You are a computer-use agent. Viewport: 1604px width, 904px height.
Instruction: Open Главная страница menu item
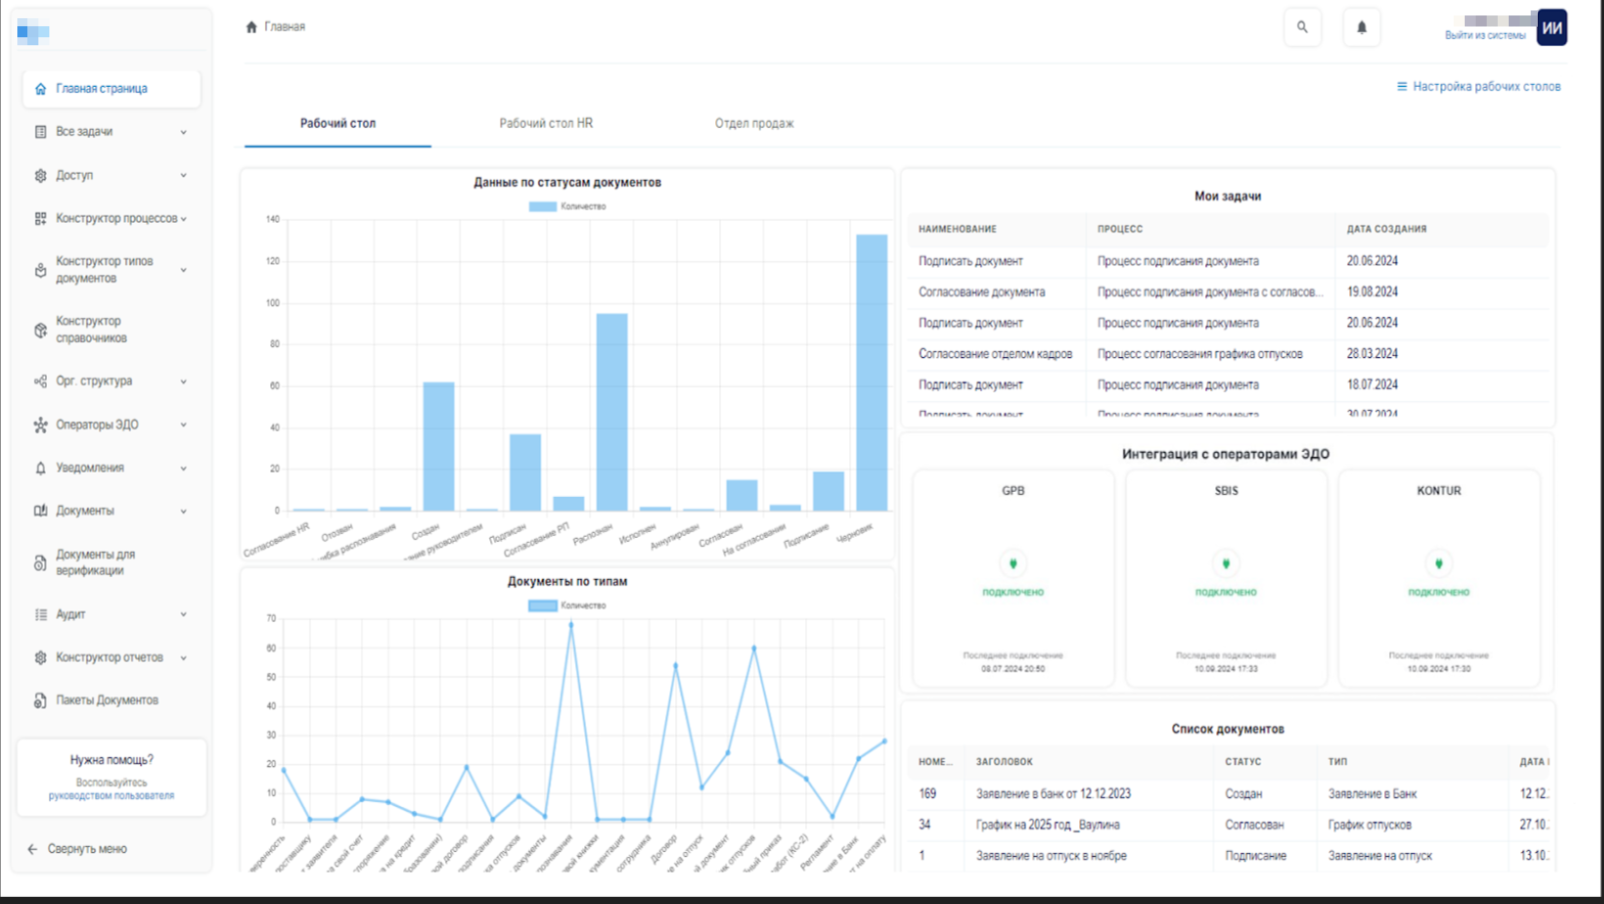(111, 89)
